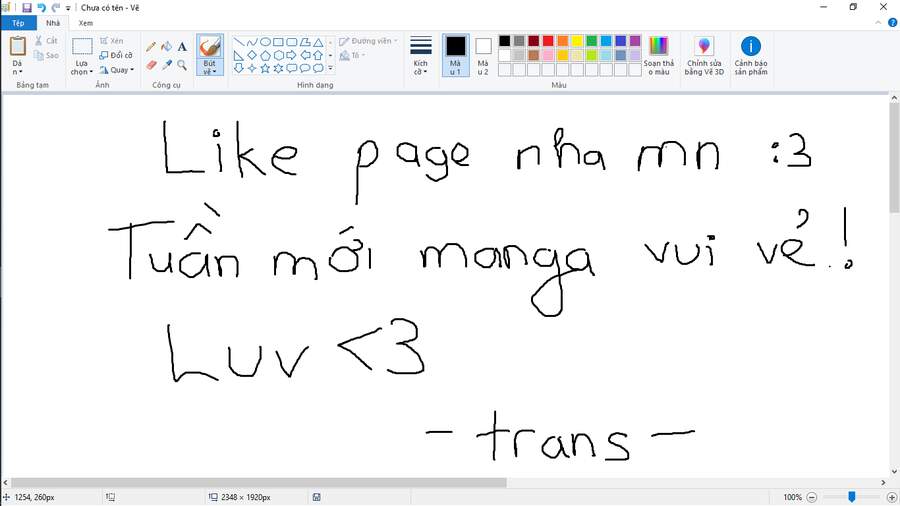Image resolution: width=900 pixels, height=506 pixels.
Task: Switch to the Xem tab
Action: coord(86,22)
